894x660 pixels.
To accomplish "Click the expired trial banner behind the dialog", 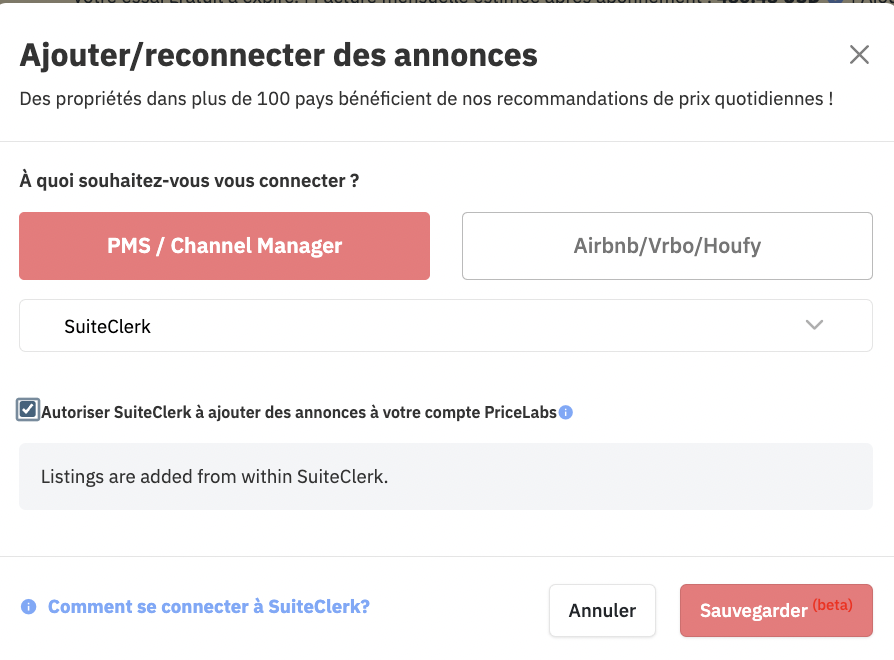I will tap(447, 2).
